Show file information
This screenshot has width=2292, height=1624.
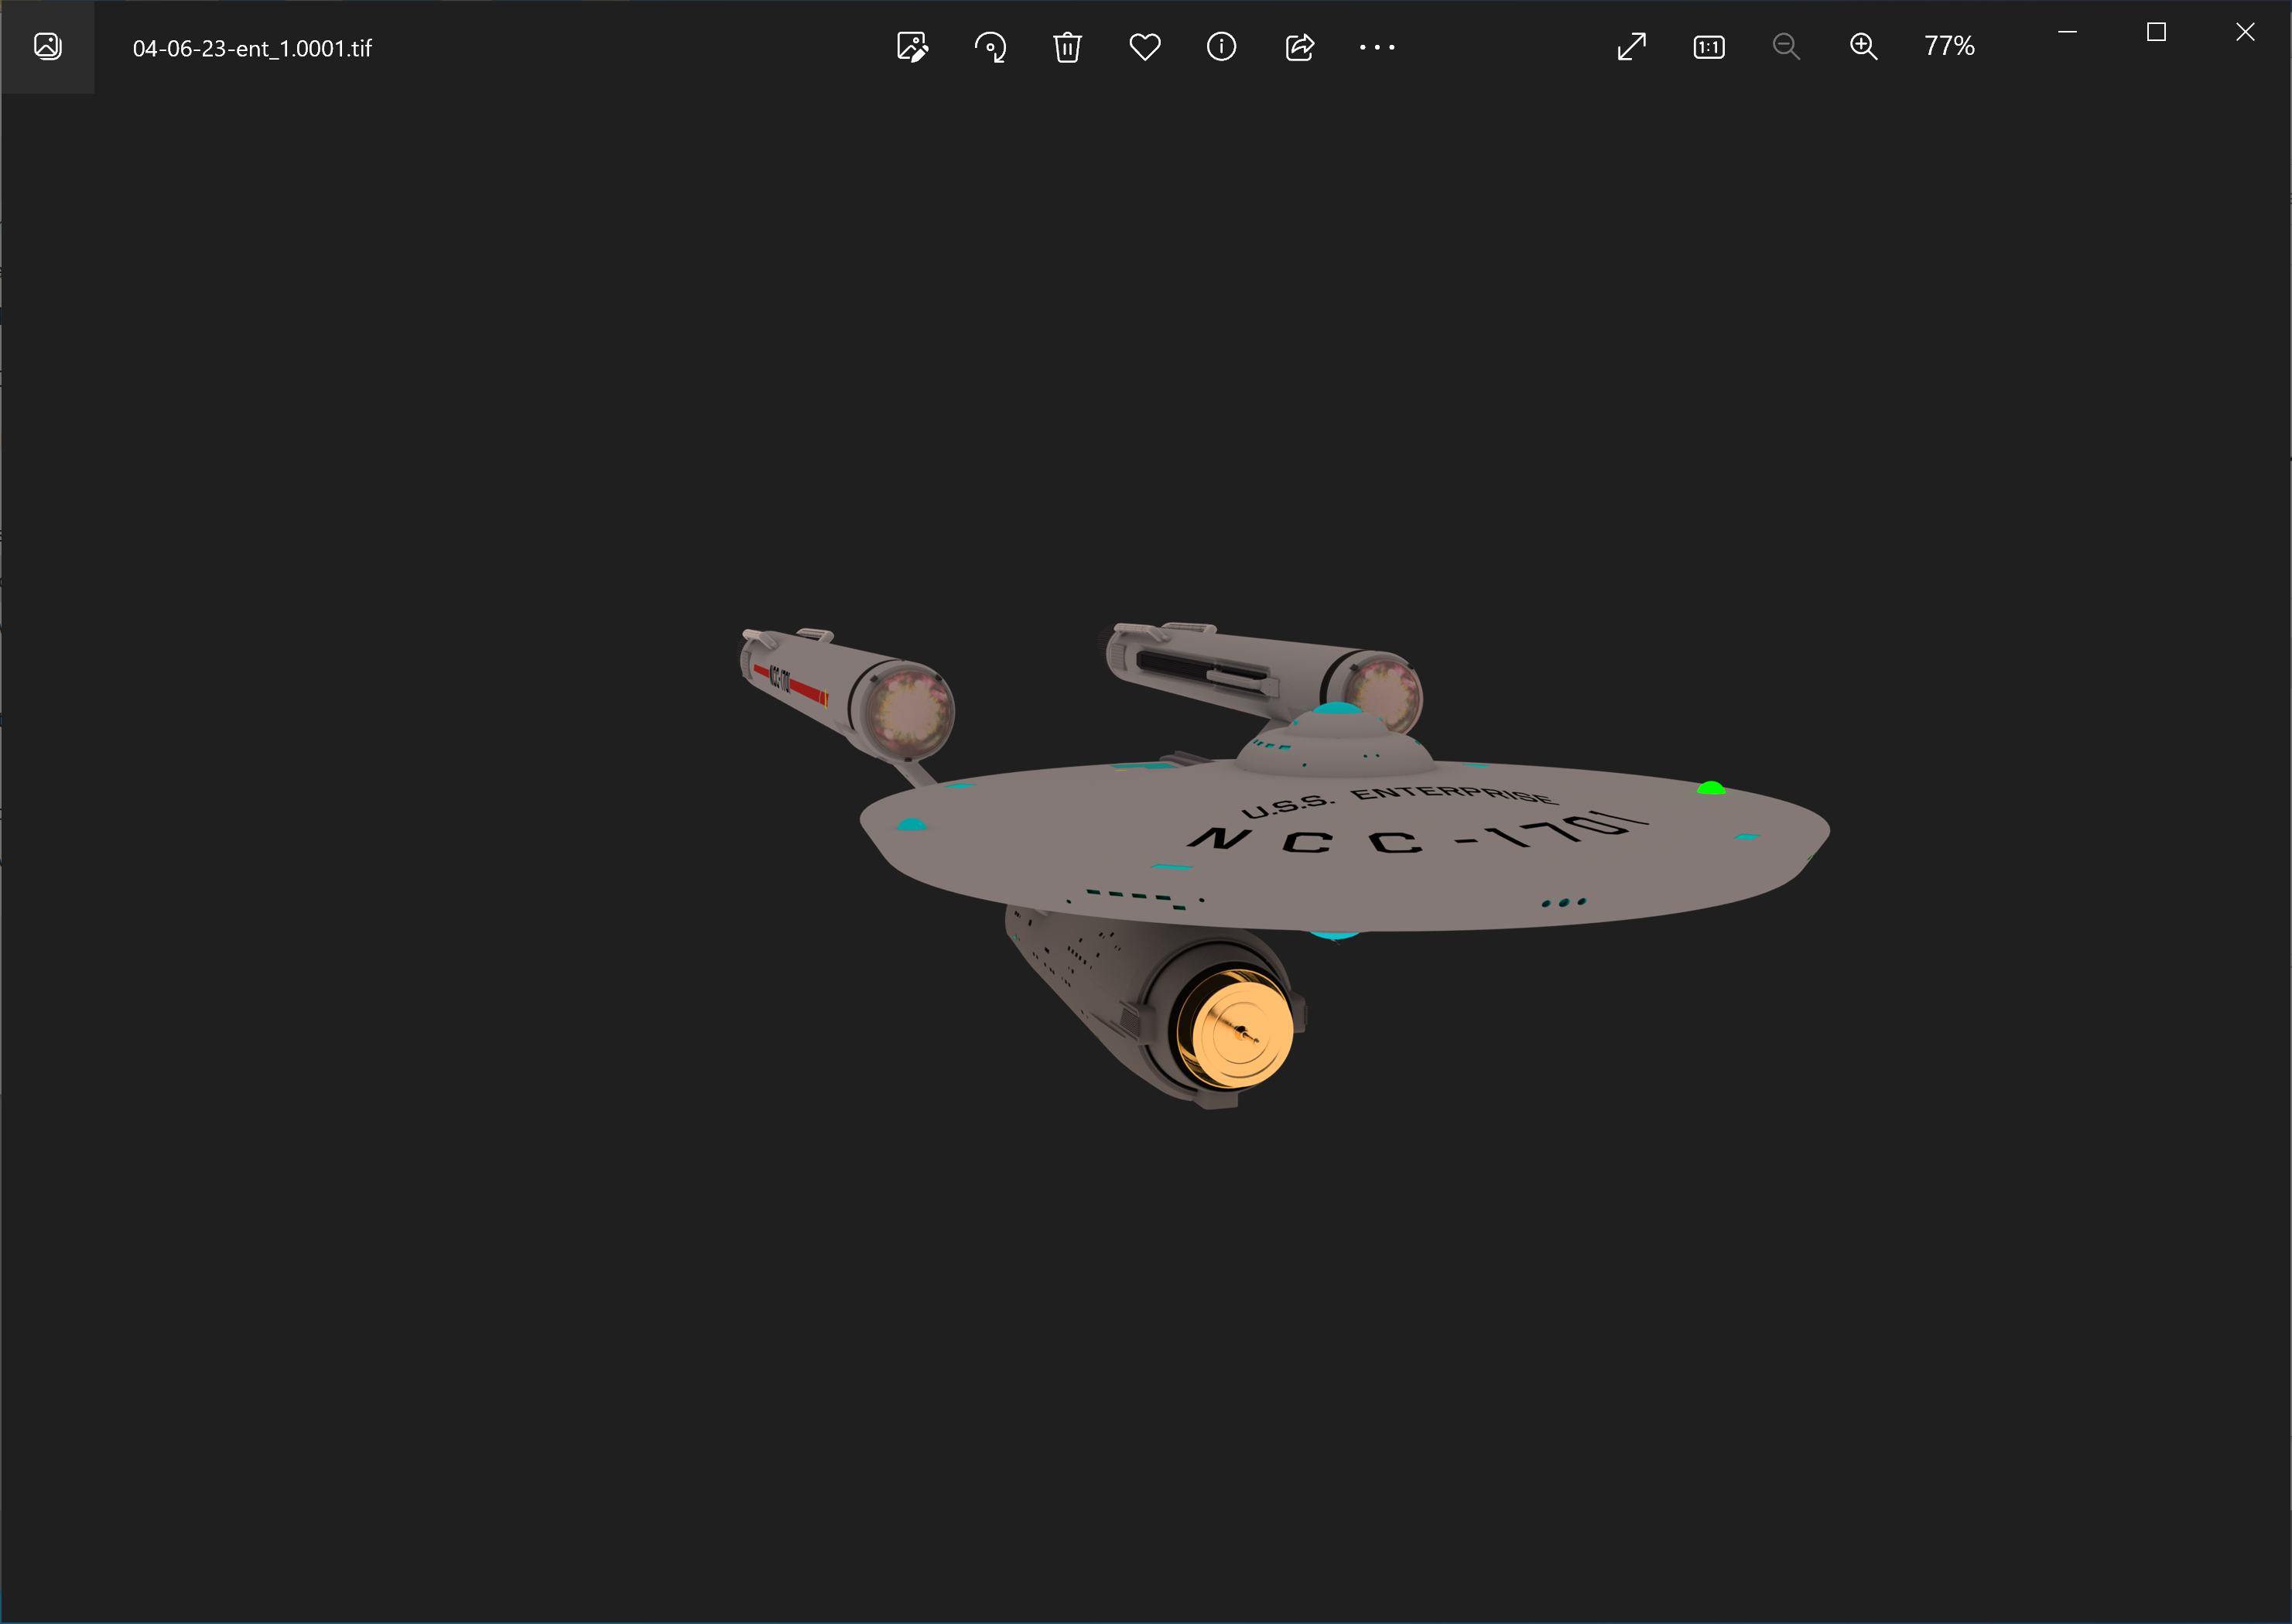coord(1221,47)
